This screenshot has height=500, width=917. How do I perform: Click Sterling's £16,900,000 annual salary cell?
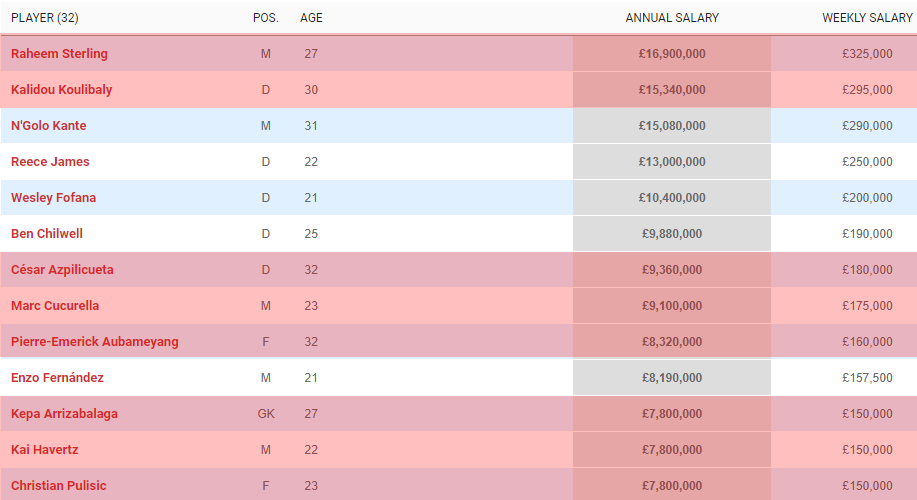pyautogui.click(x=672, y=54)
